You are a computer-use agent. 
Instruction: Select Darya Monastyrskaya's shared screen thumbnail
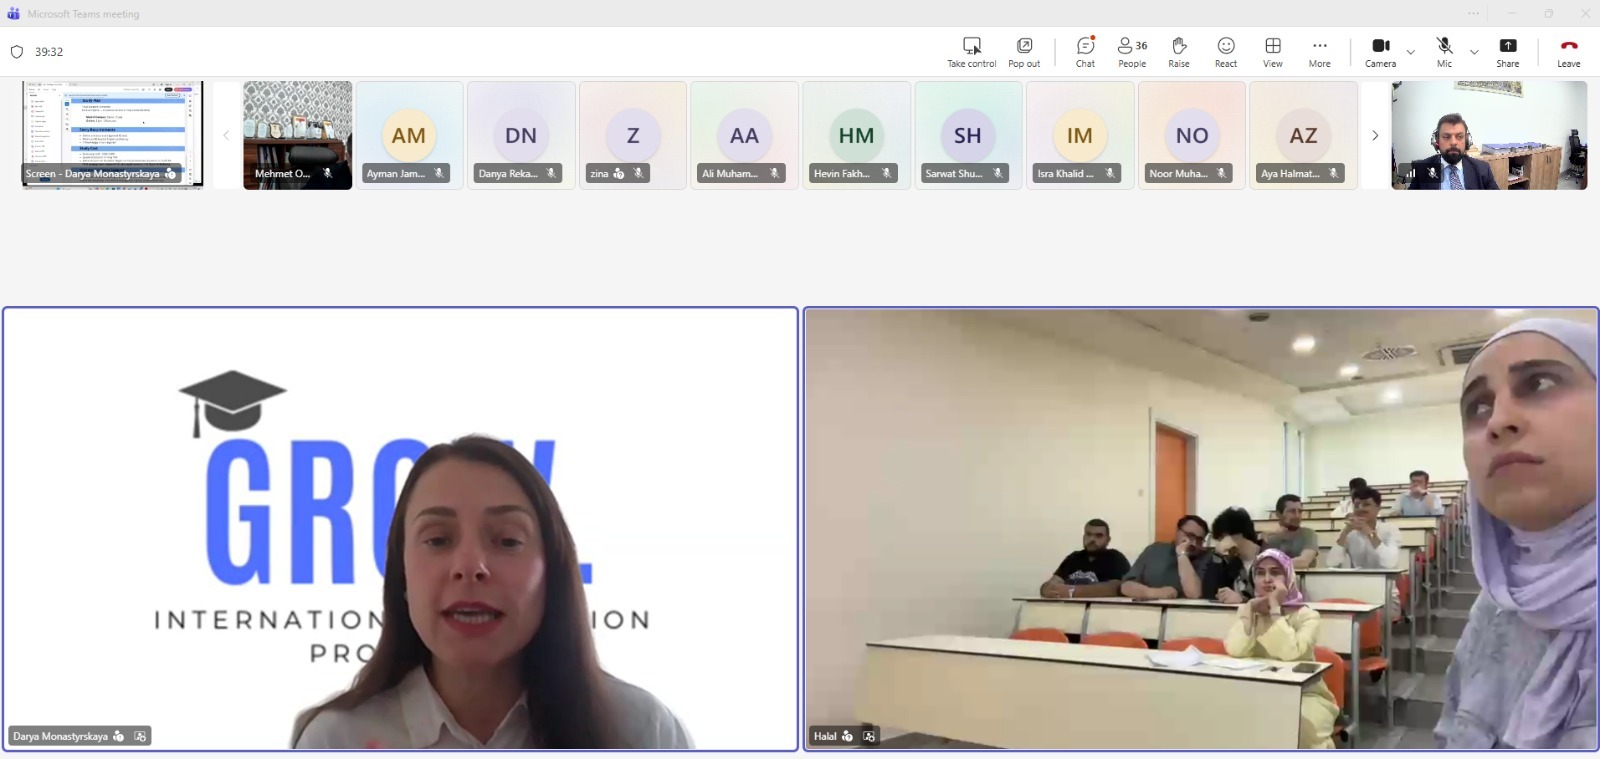coord(112,135)
